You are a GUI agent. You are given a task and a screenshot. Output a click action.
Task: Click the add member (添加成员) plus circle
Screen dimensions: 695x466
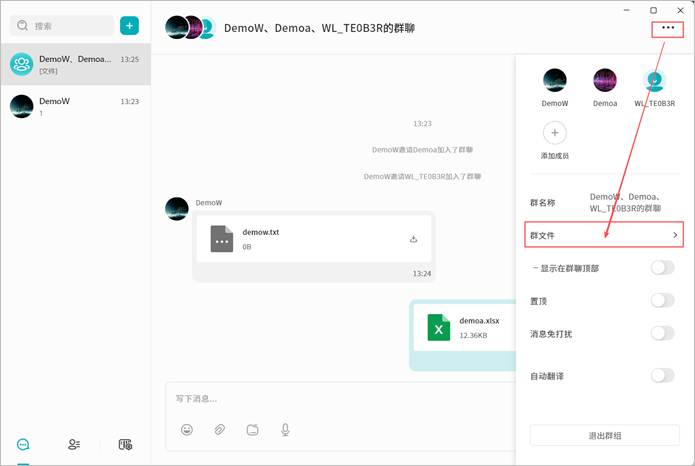[555, 133]
